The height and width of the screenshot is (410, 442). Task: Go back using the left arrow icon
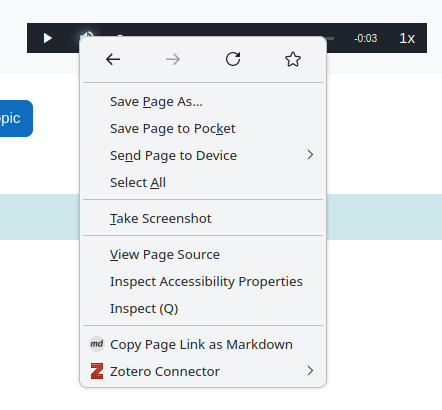[113, 59]
